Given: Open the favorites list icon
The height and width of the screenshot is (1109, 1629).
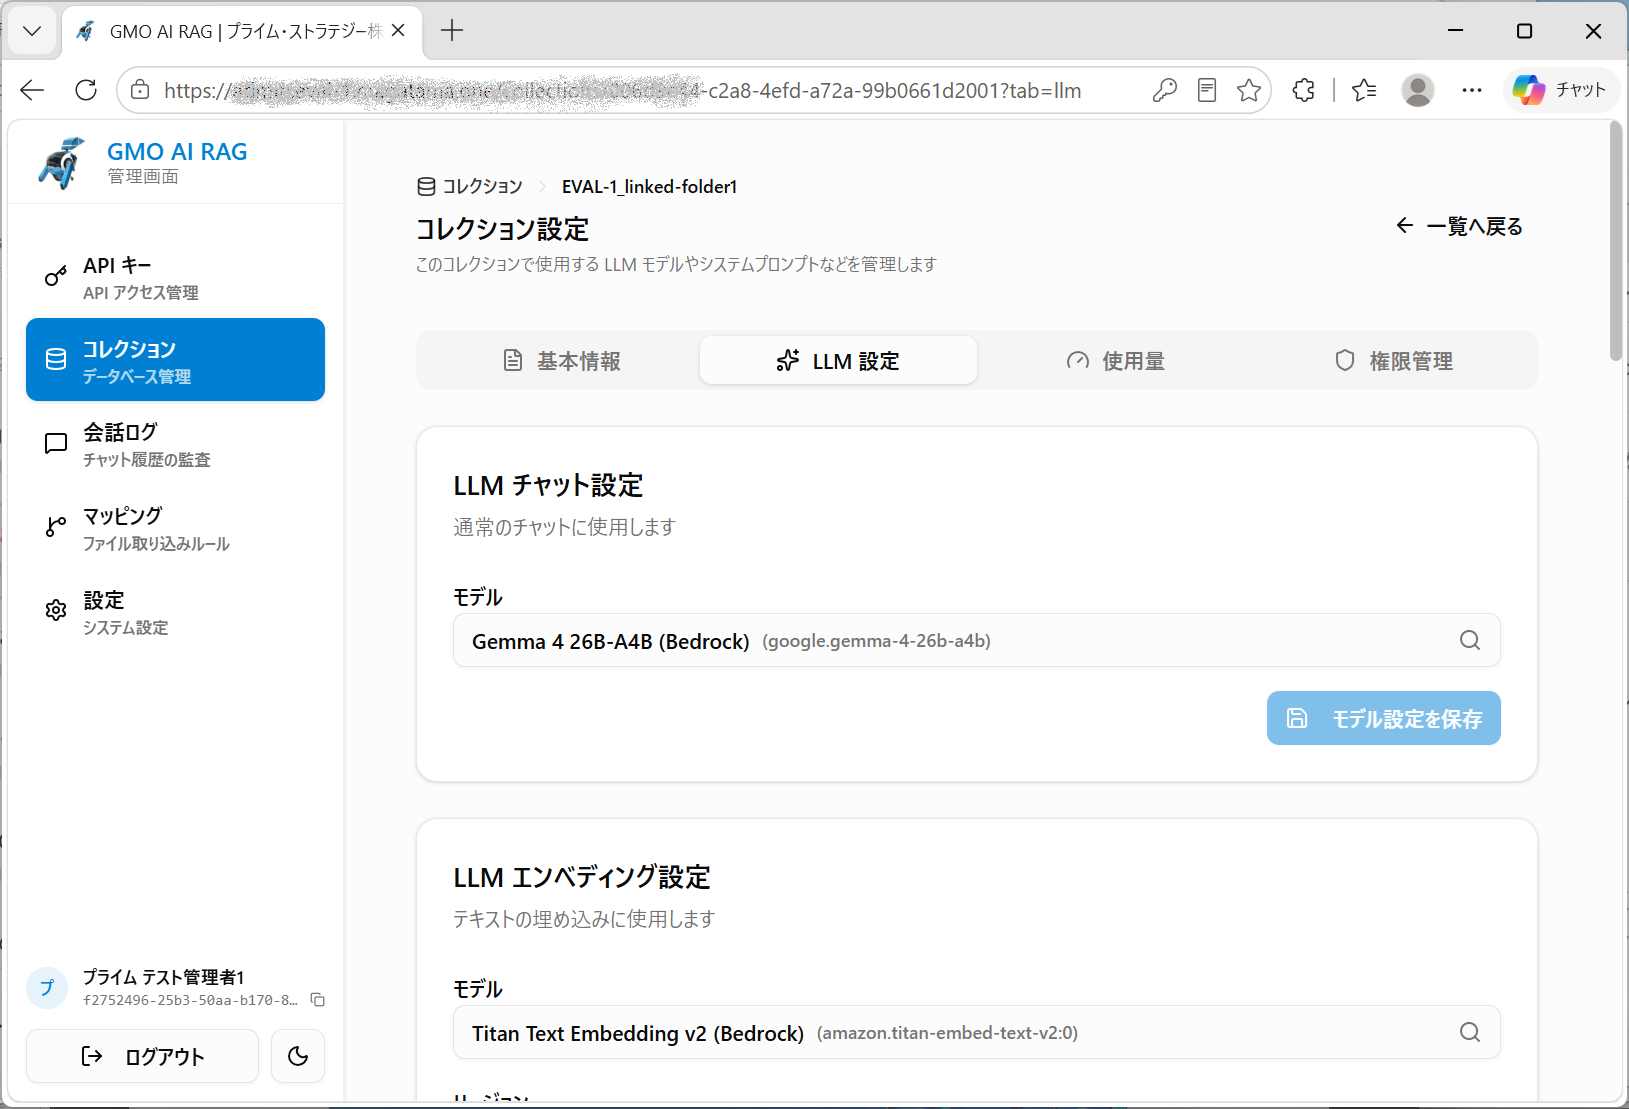Looking at the screenshot, I should (1364, 90).
